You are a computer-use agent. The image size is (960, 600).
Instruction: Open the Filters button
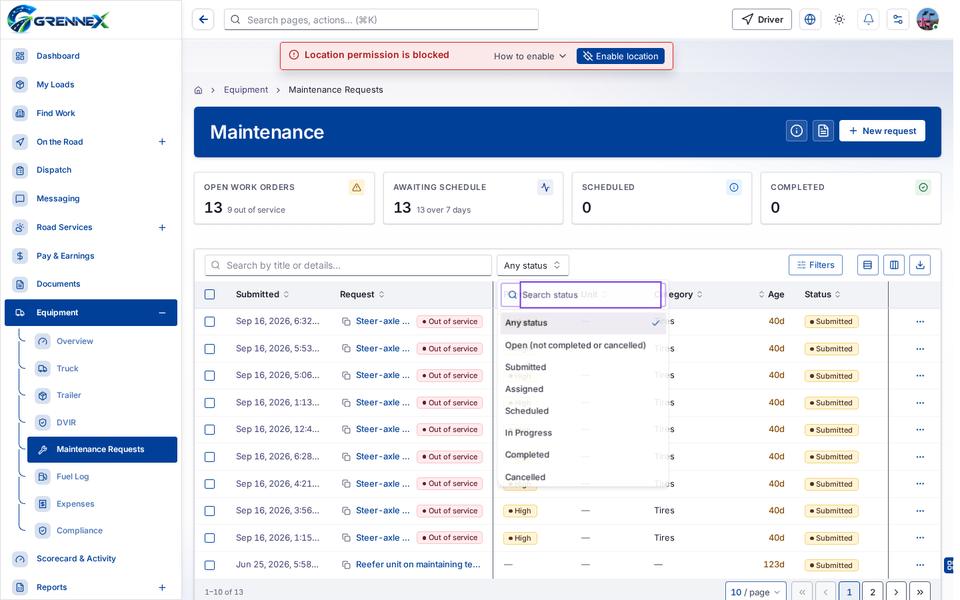pyautogui.click(x=816, y=265)
